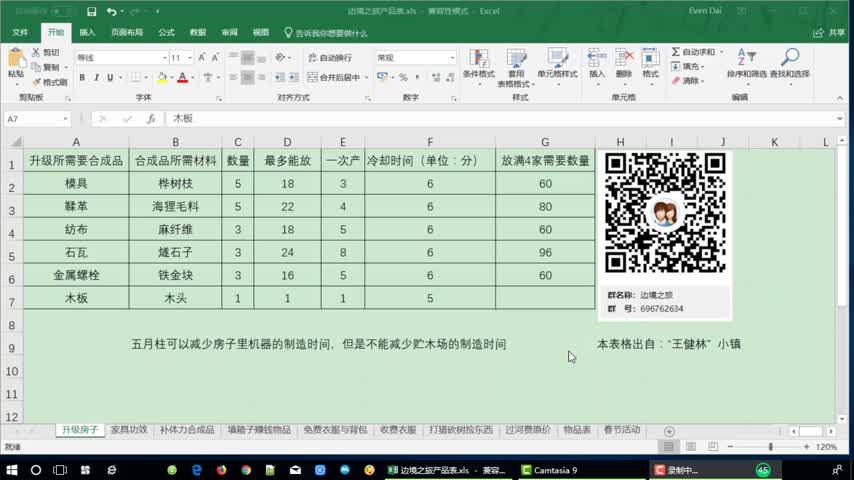
Task: Switch to View (视图) tab
Action: point(261,33)
